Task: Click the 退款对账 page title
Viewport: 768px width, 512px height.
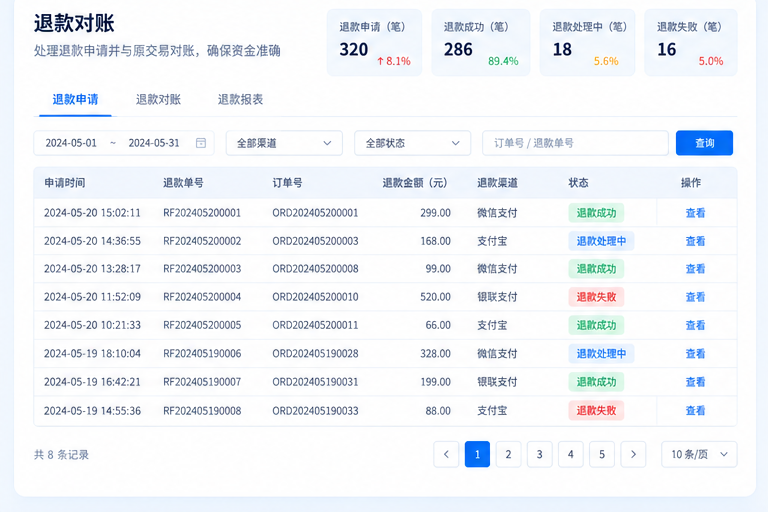Action: tap(74, 23)
